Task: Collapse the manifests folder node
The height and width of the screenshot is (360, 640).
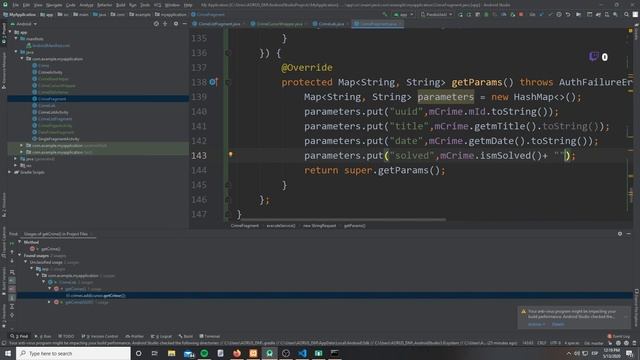Action: [16, 39]
